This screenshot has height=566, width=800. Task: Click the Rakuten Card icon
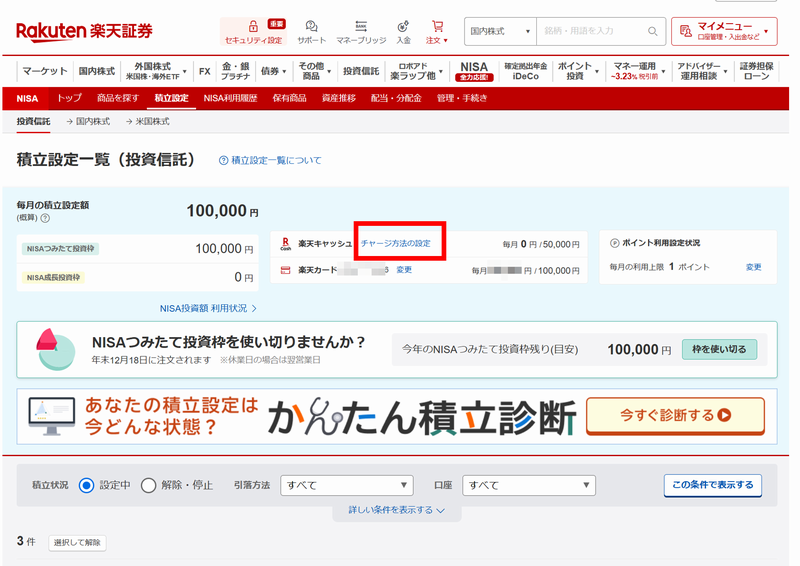[286, 270]
